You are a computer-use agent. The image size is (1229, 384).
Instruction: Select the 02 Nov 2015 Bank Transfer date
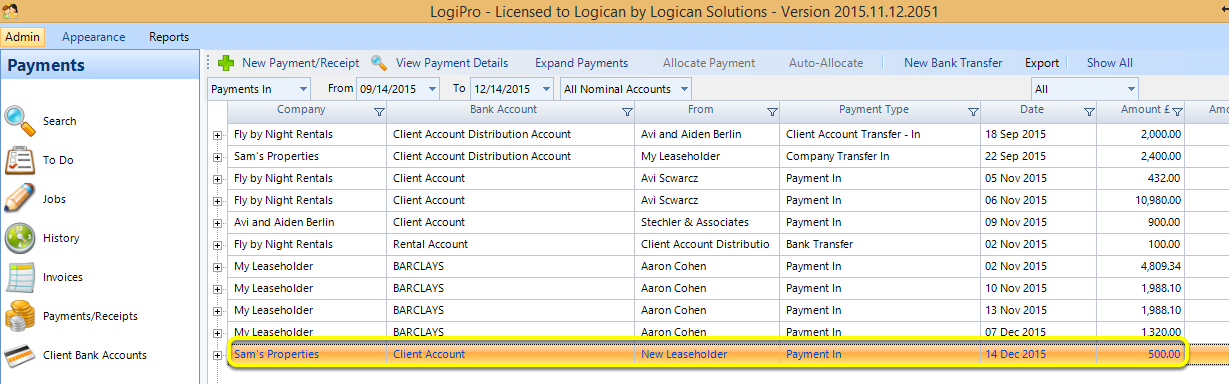1039,244
